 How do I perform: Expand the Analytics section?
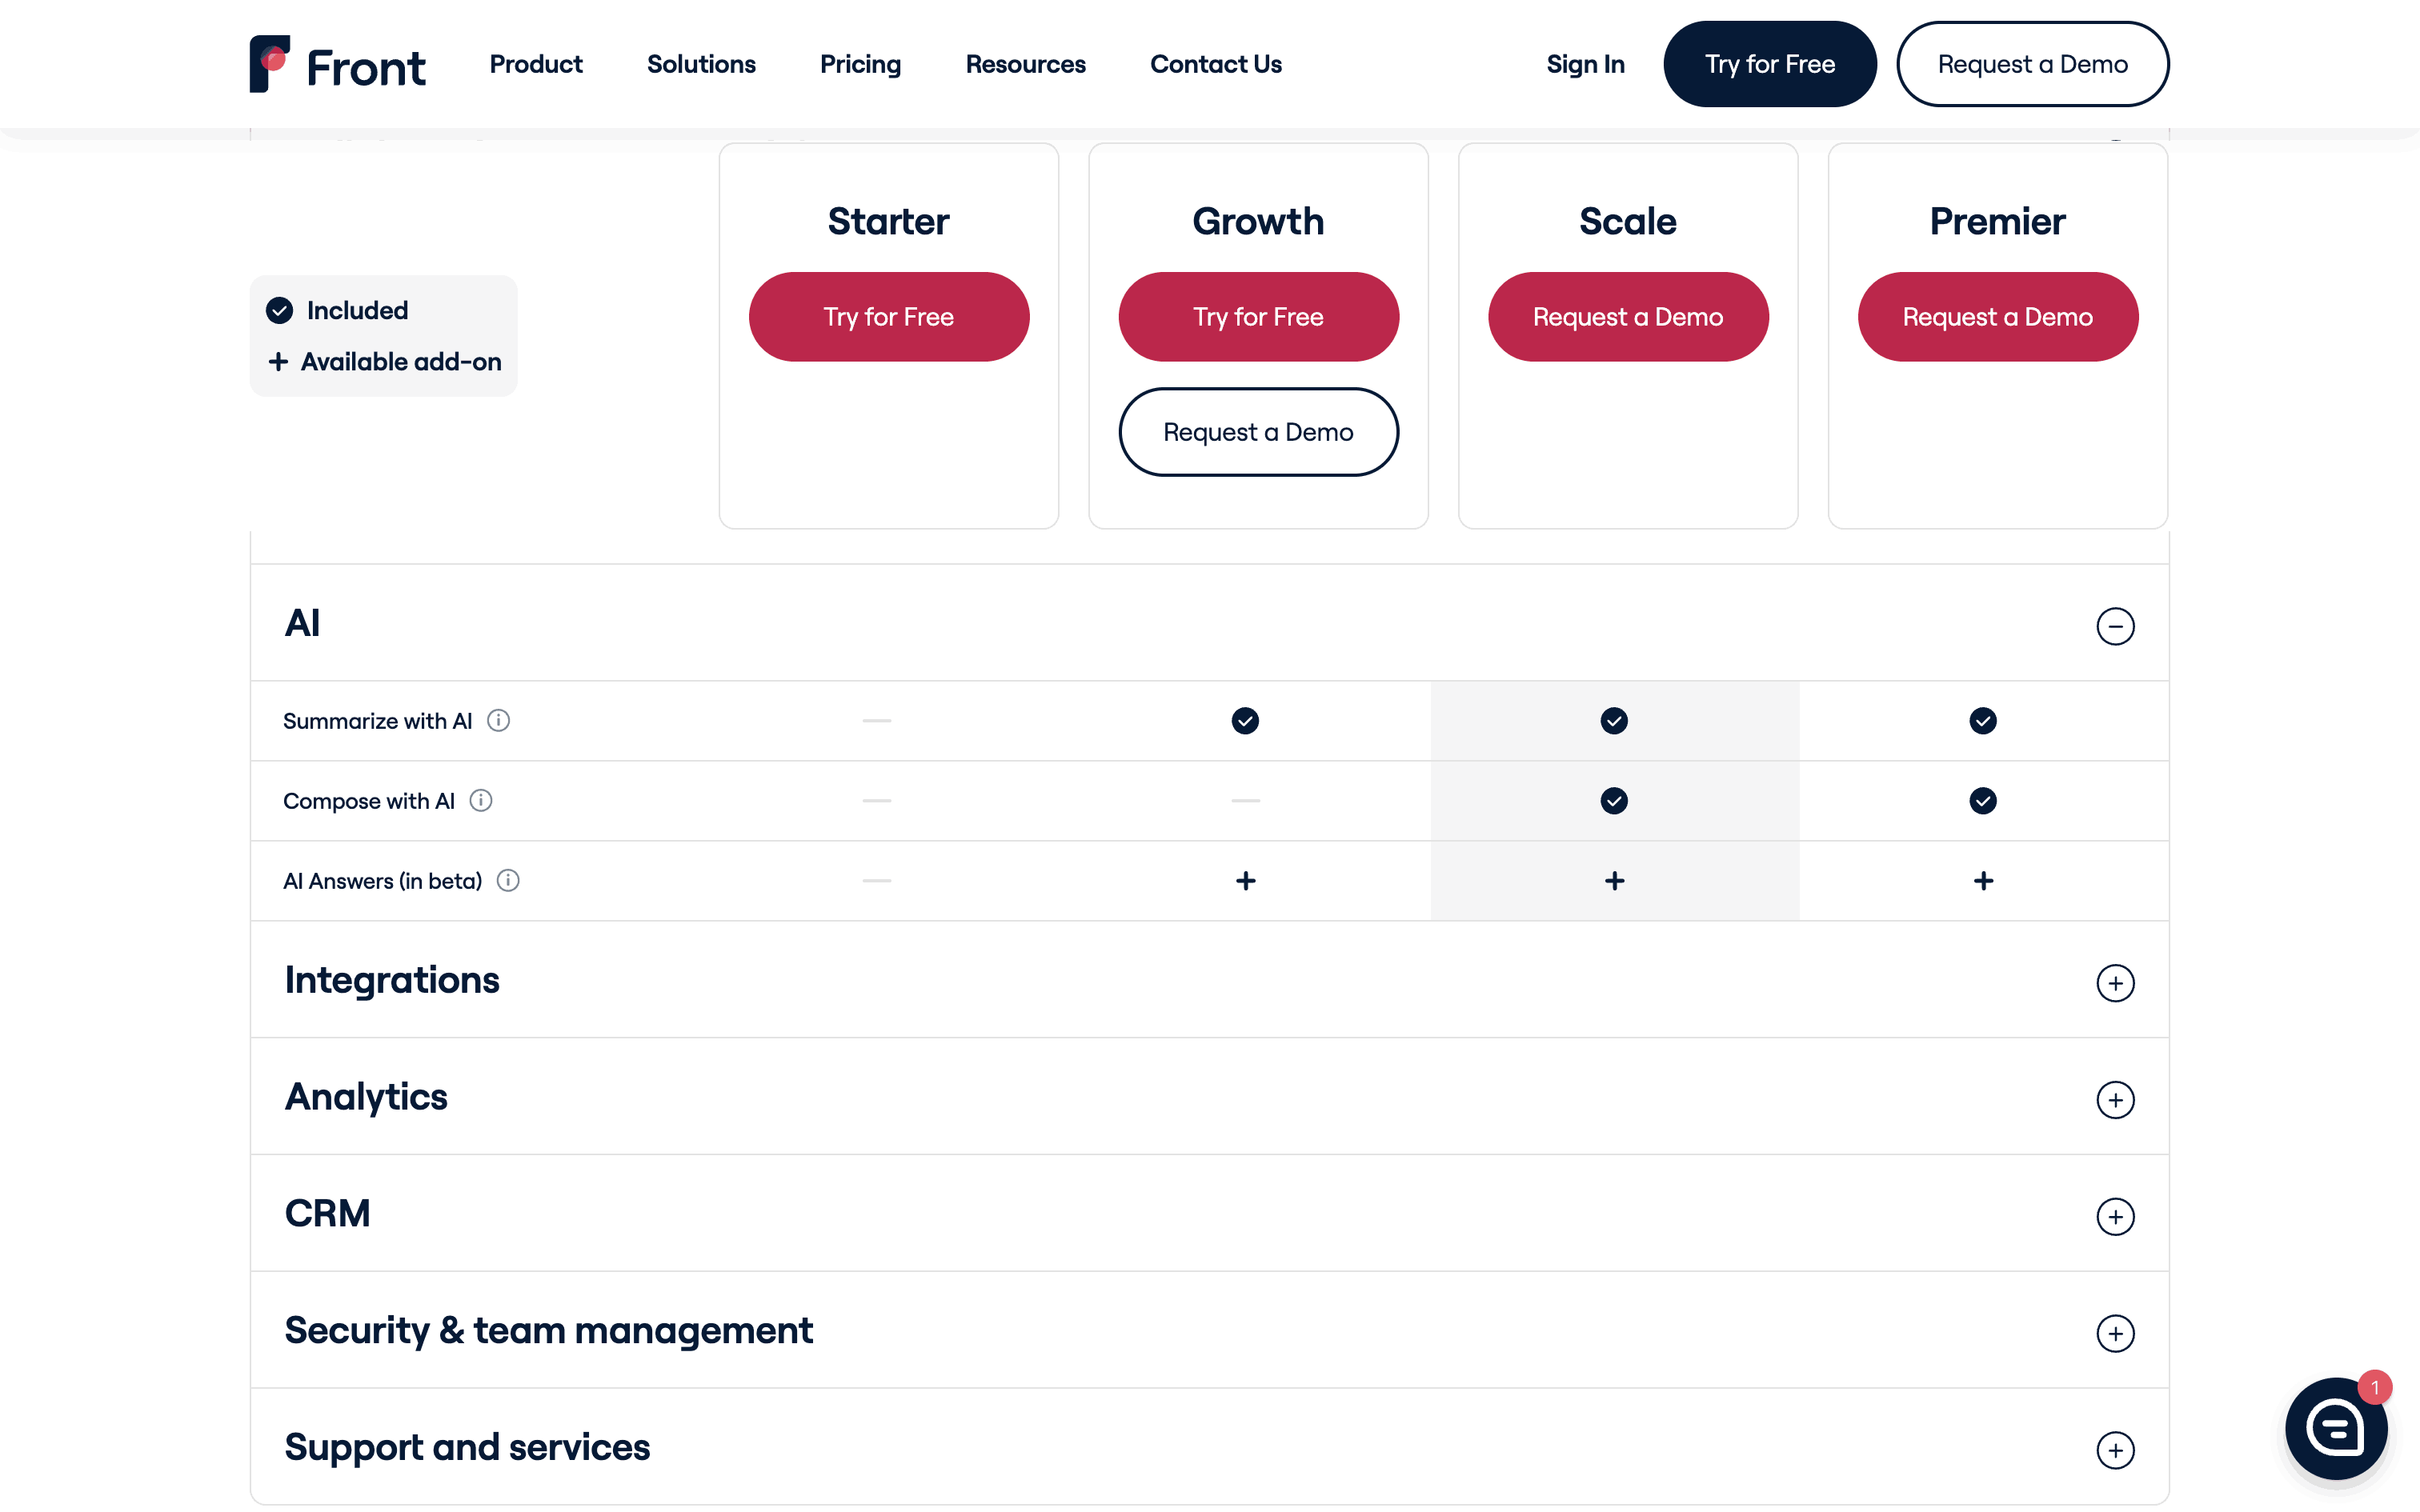(2116, 1100)
